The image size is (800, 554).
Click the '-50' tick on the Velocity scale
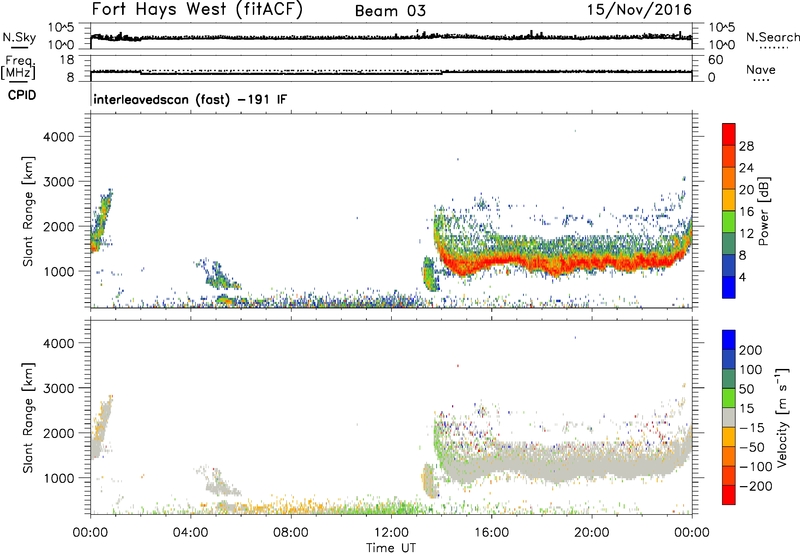click(x=752, y=447)
